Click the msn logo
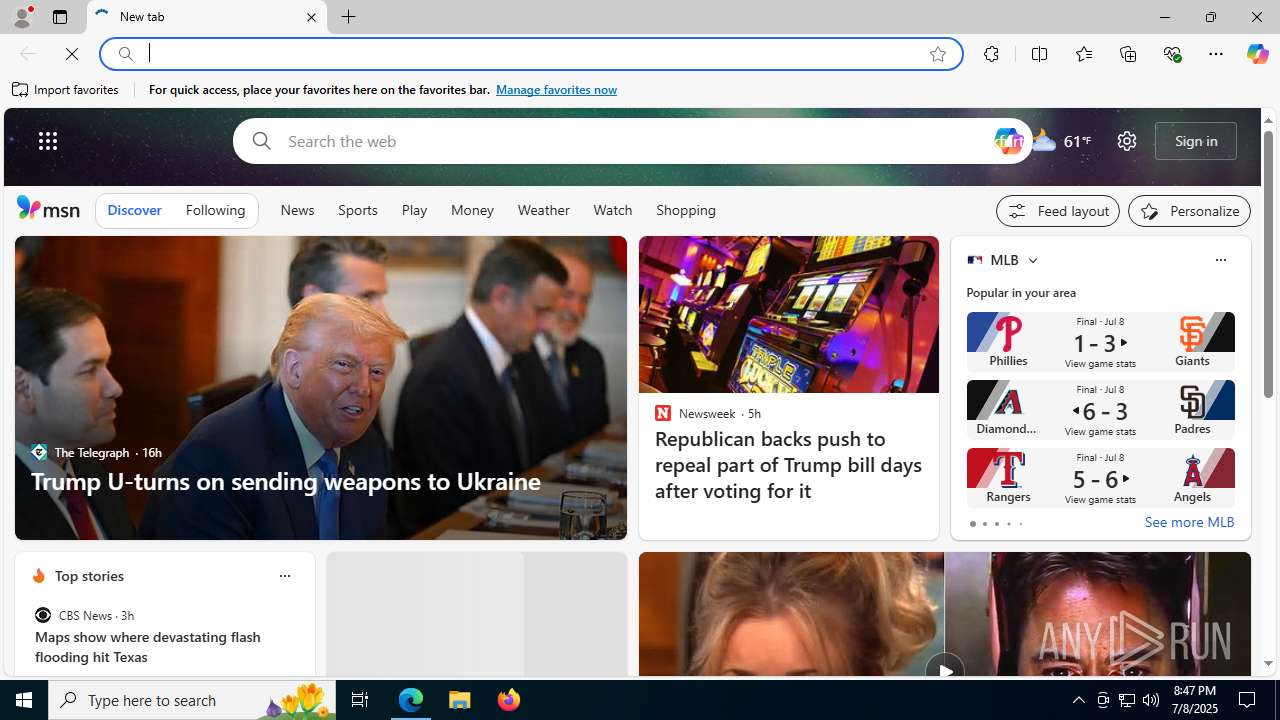Screen dimensions: 1280x720 click(48, 208)
